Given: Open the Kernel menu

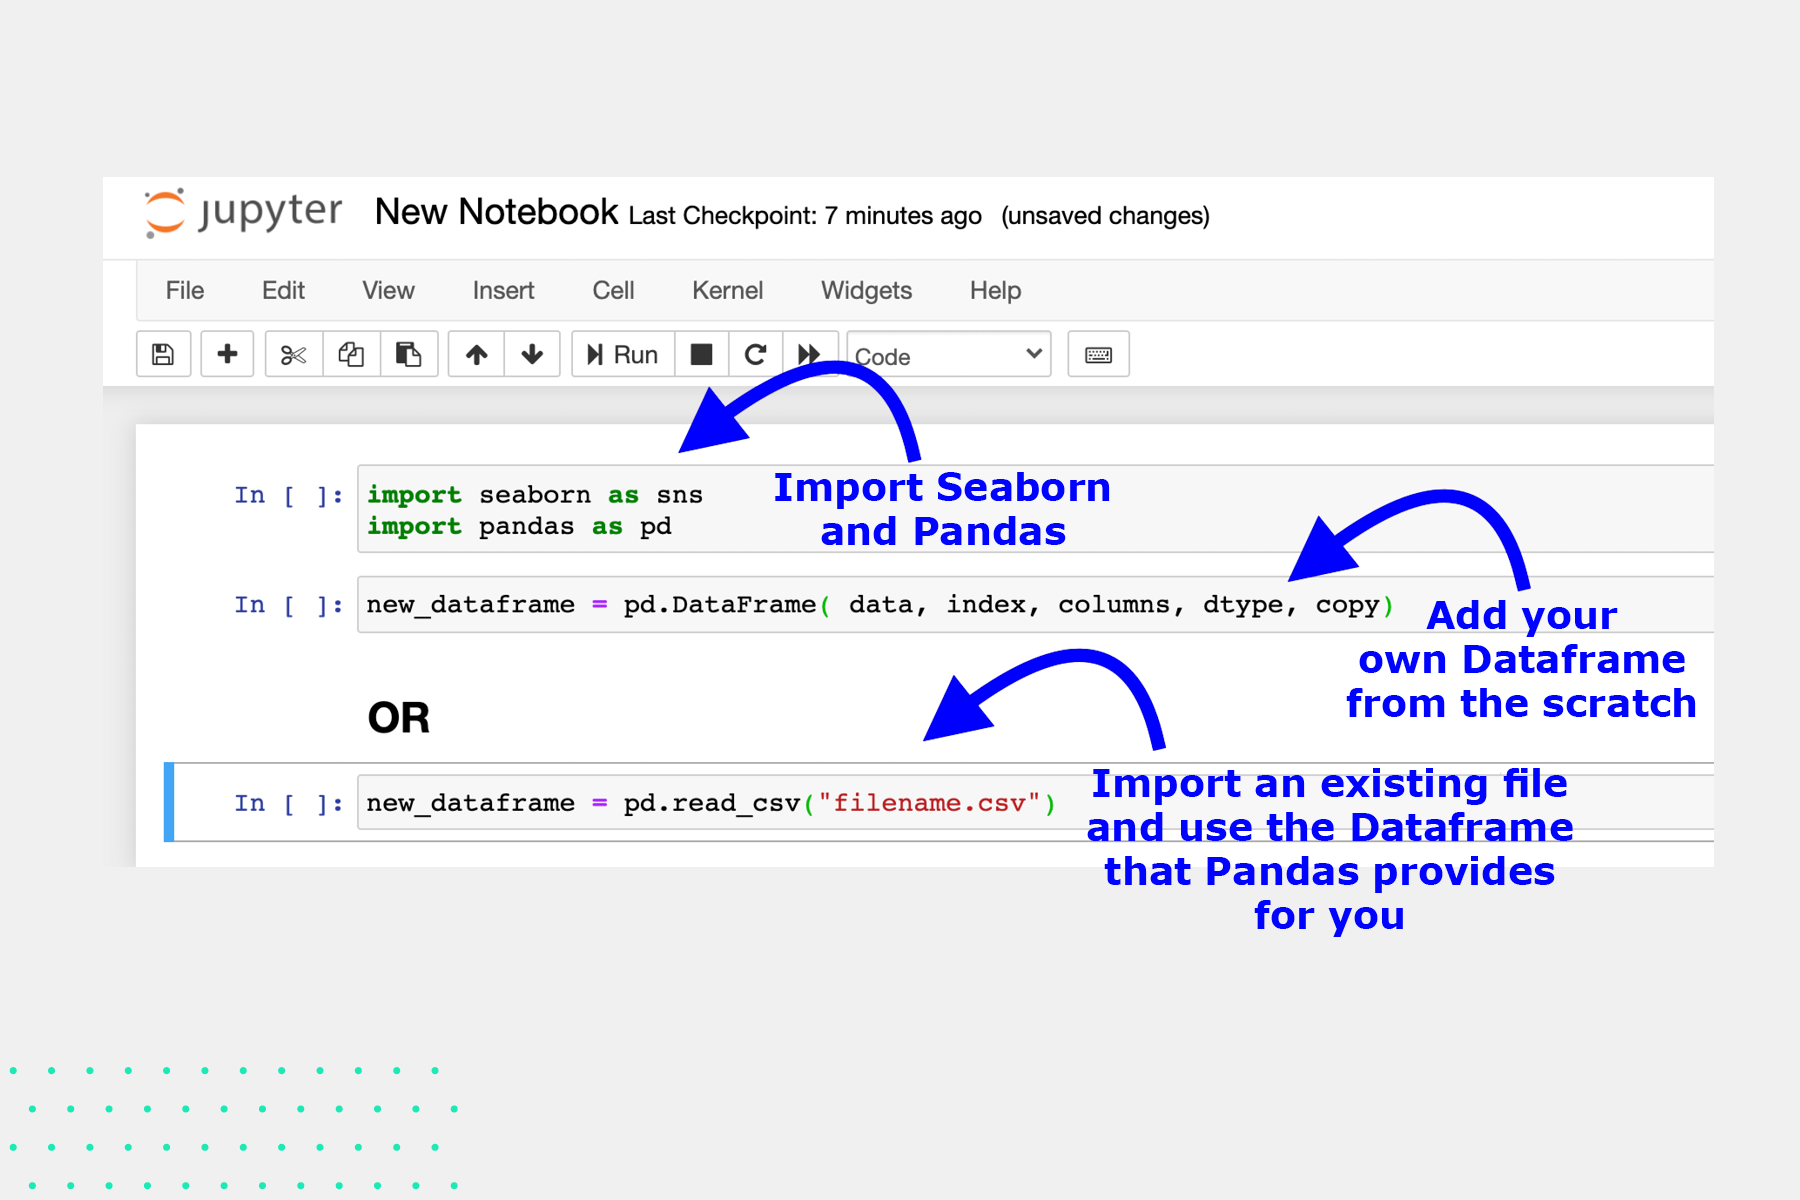Looking at the screenshot, I should (x=727, y=290).
